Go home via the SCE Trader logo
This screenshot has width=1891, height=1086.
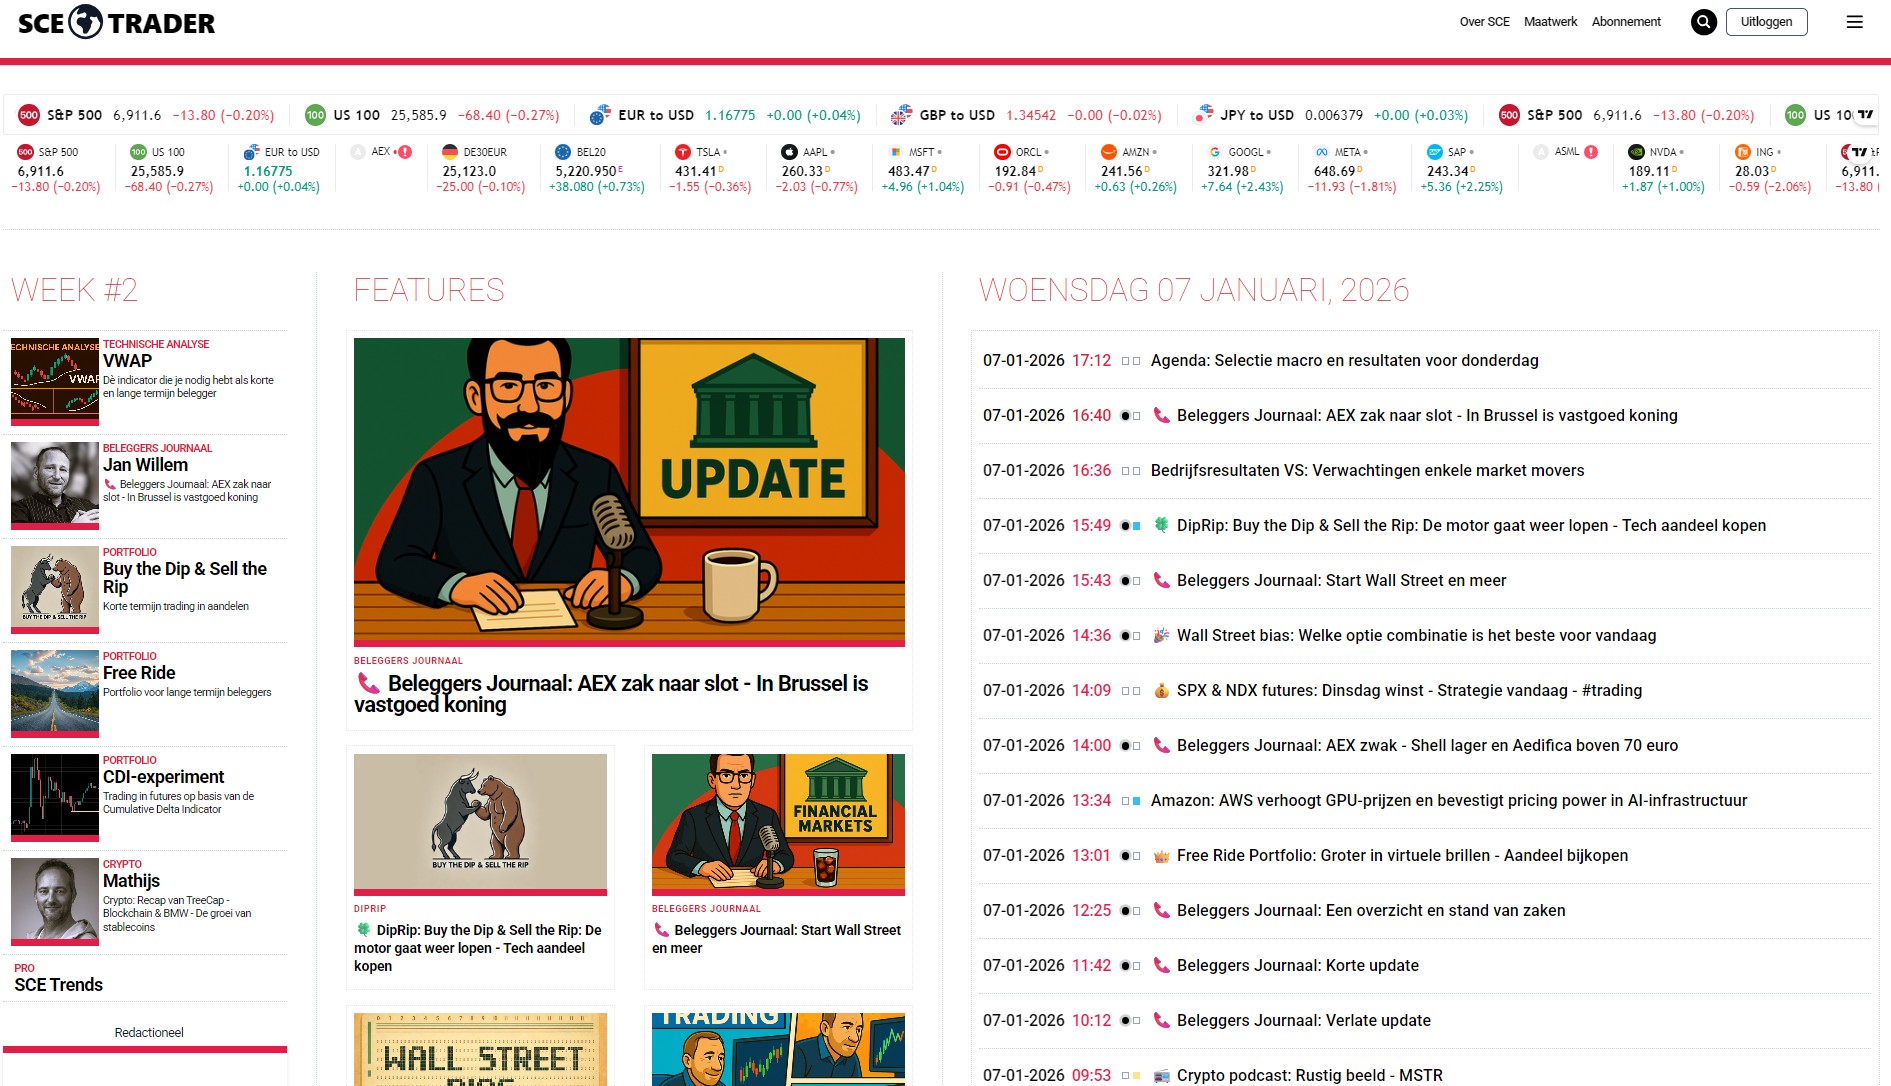point(116,22)
